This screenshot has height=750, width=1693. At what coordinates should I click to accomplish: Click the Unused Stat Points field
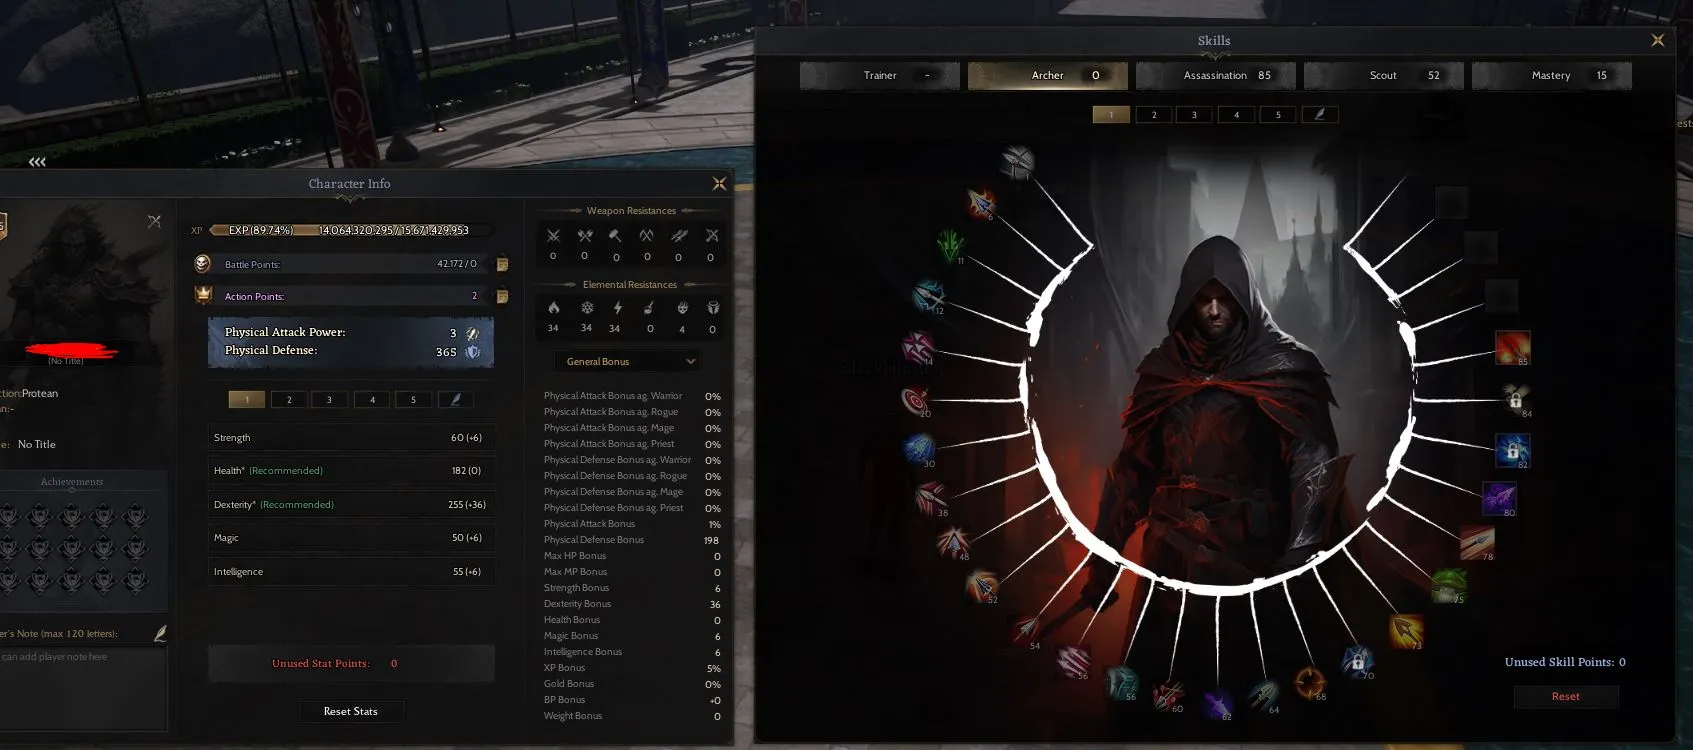(x=351, y=663)
